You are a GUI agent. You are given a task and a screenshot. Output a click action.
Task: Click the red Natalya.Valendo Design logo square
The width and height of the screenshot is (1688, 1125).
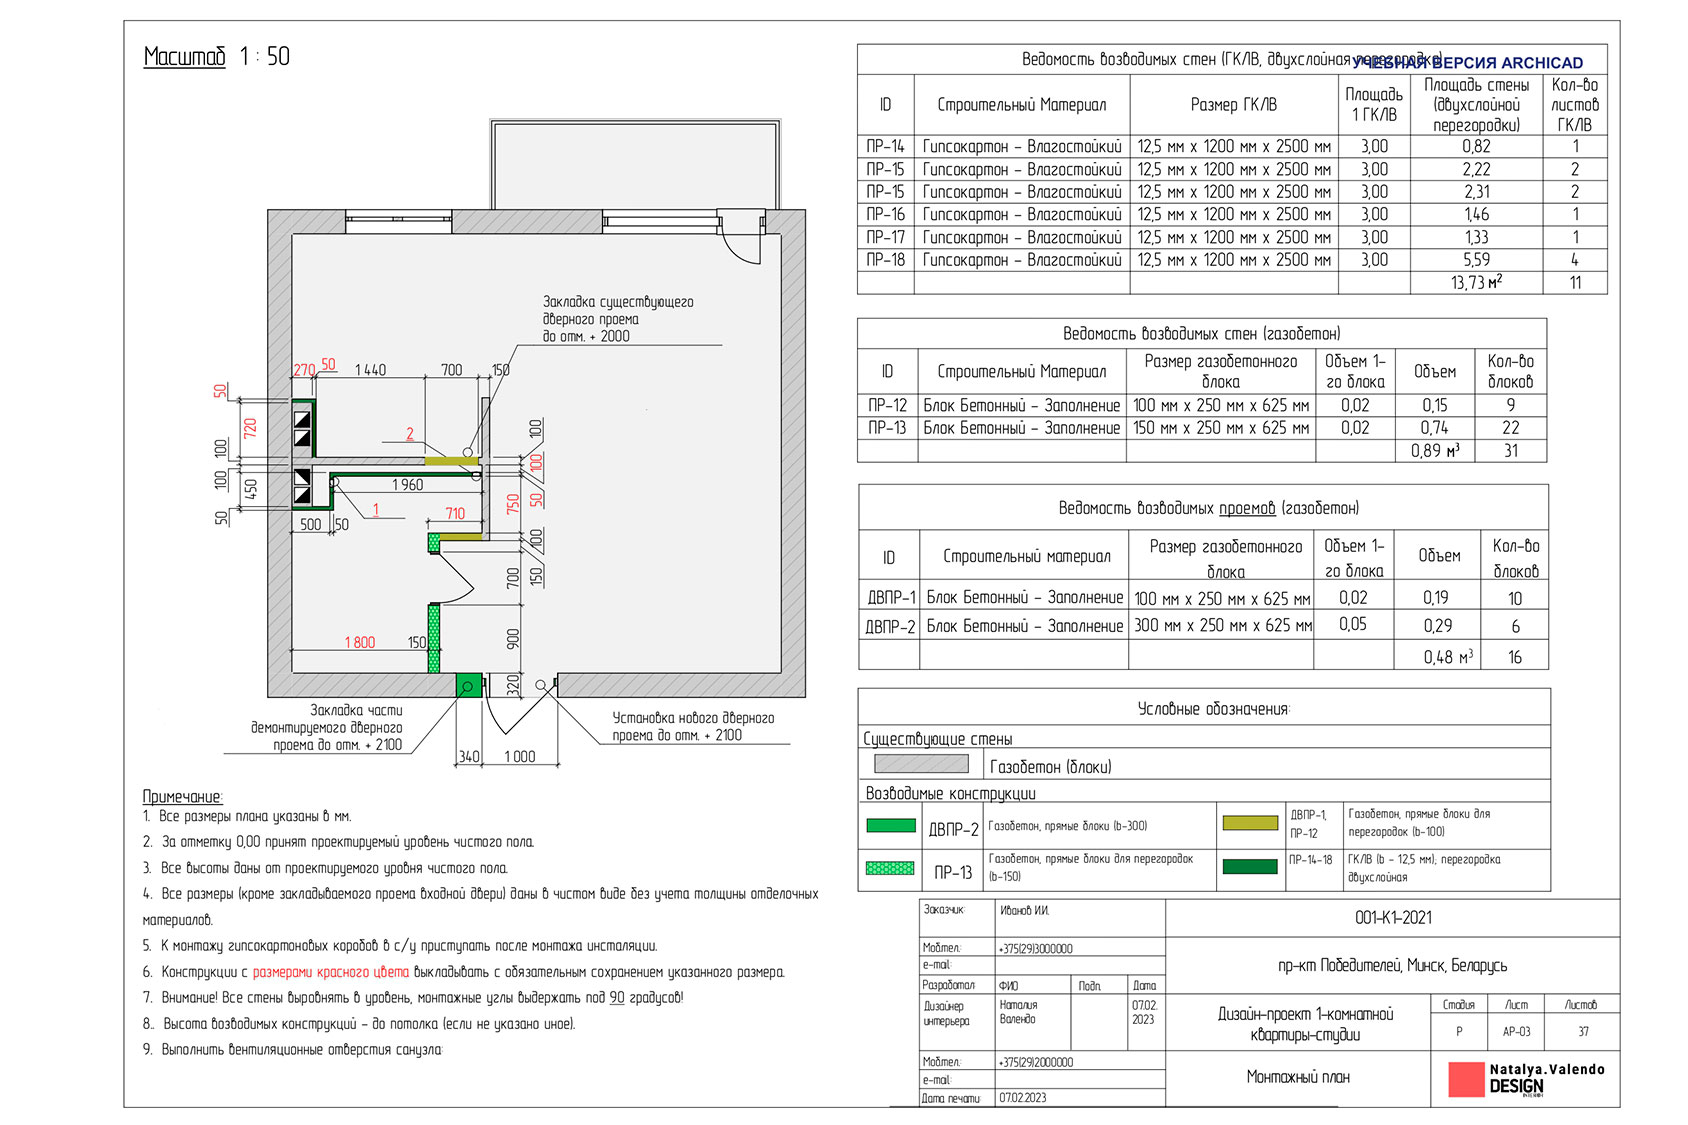[1467, 1080]
